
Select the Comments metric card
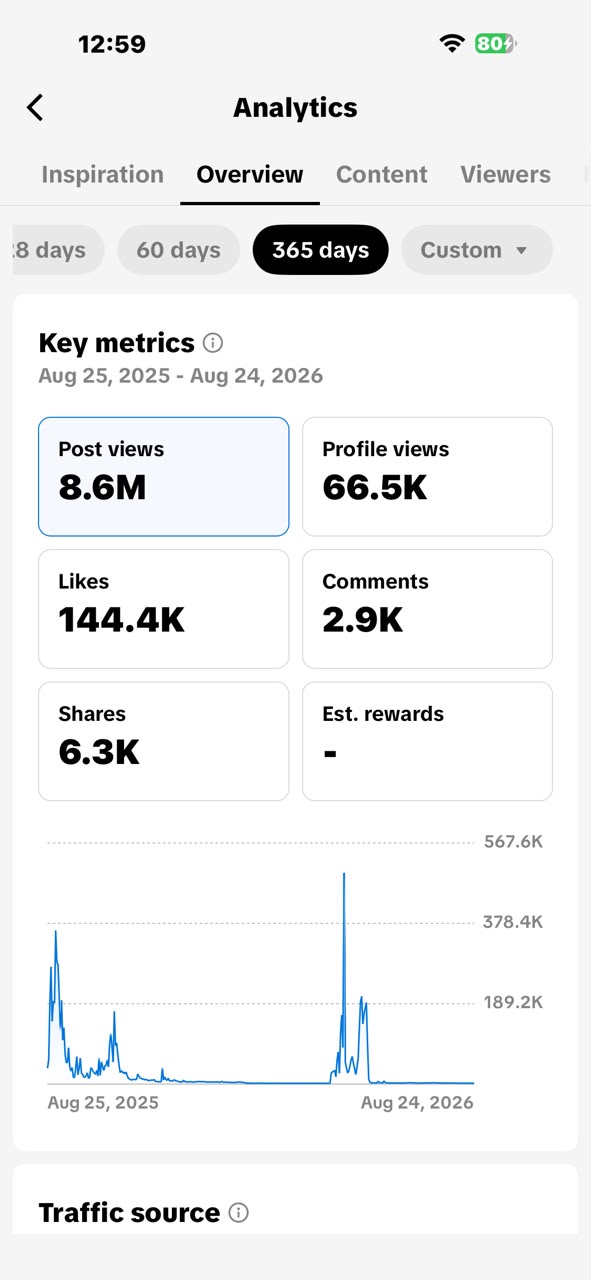tap(427, 609)
